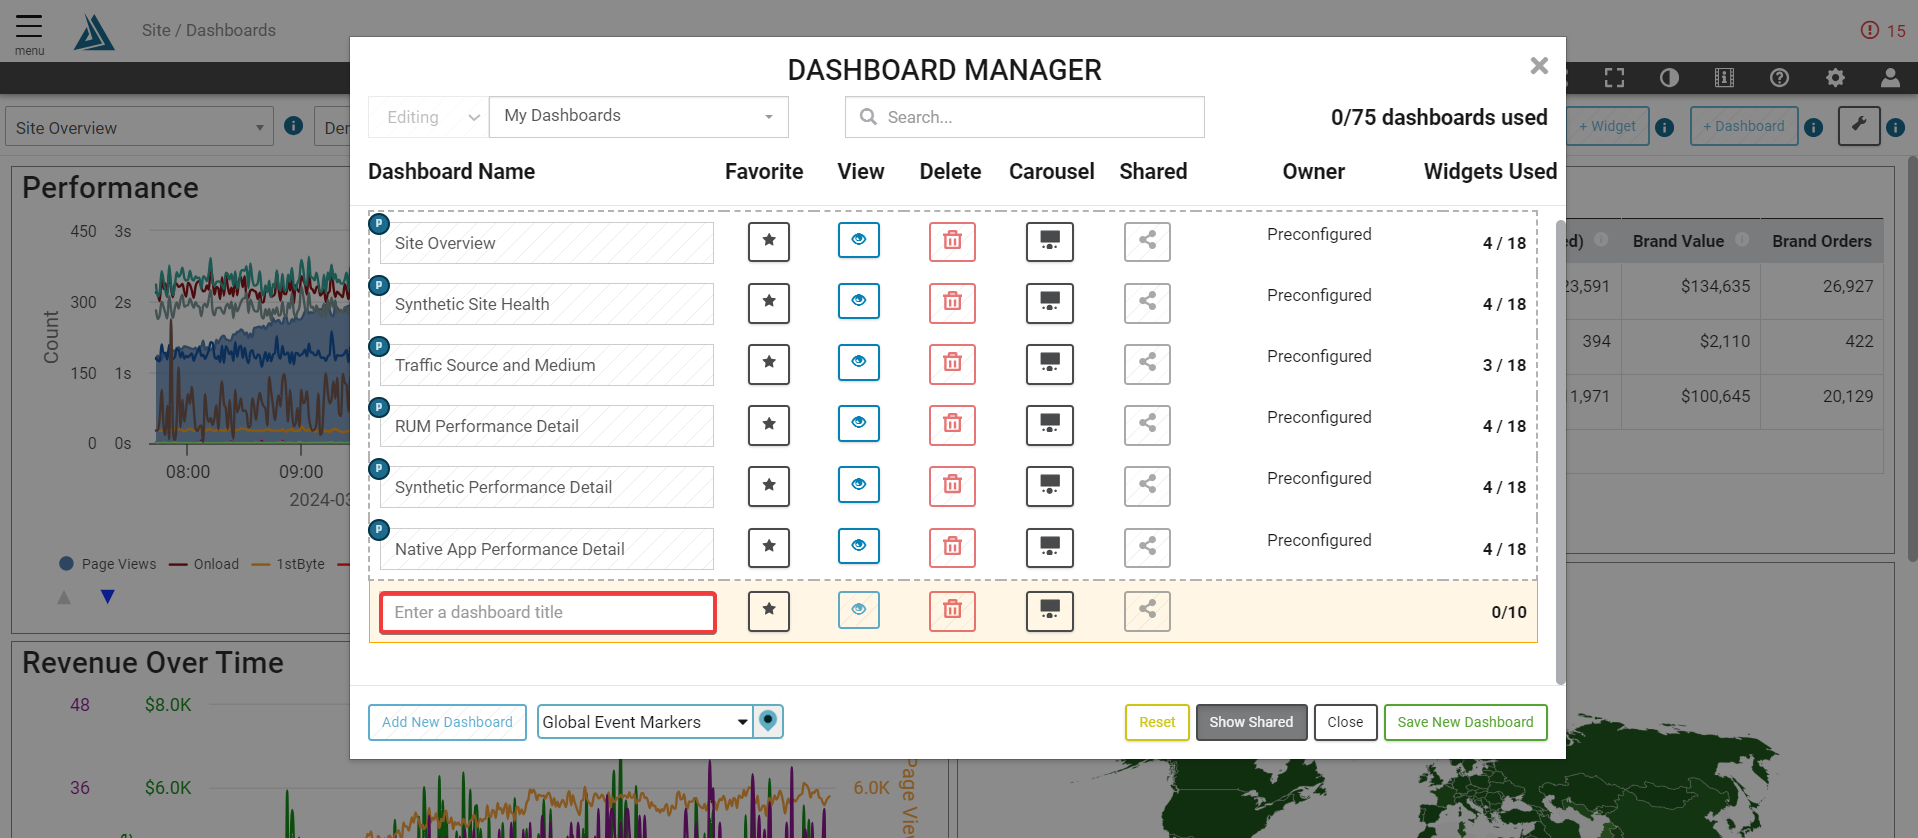Click the 1stByte legend entry
Viewport: 1918px width, 838px height.
pyautogui.click(x=288, y=564)
